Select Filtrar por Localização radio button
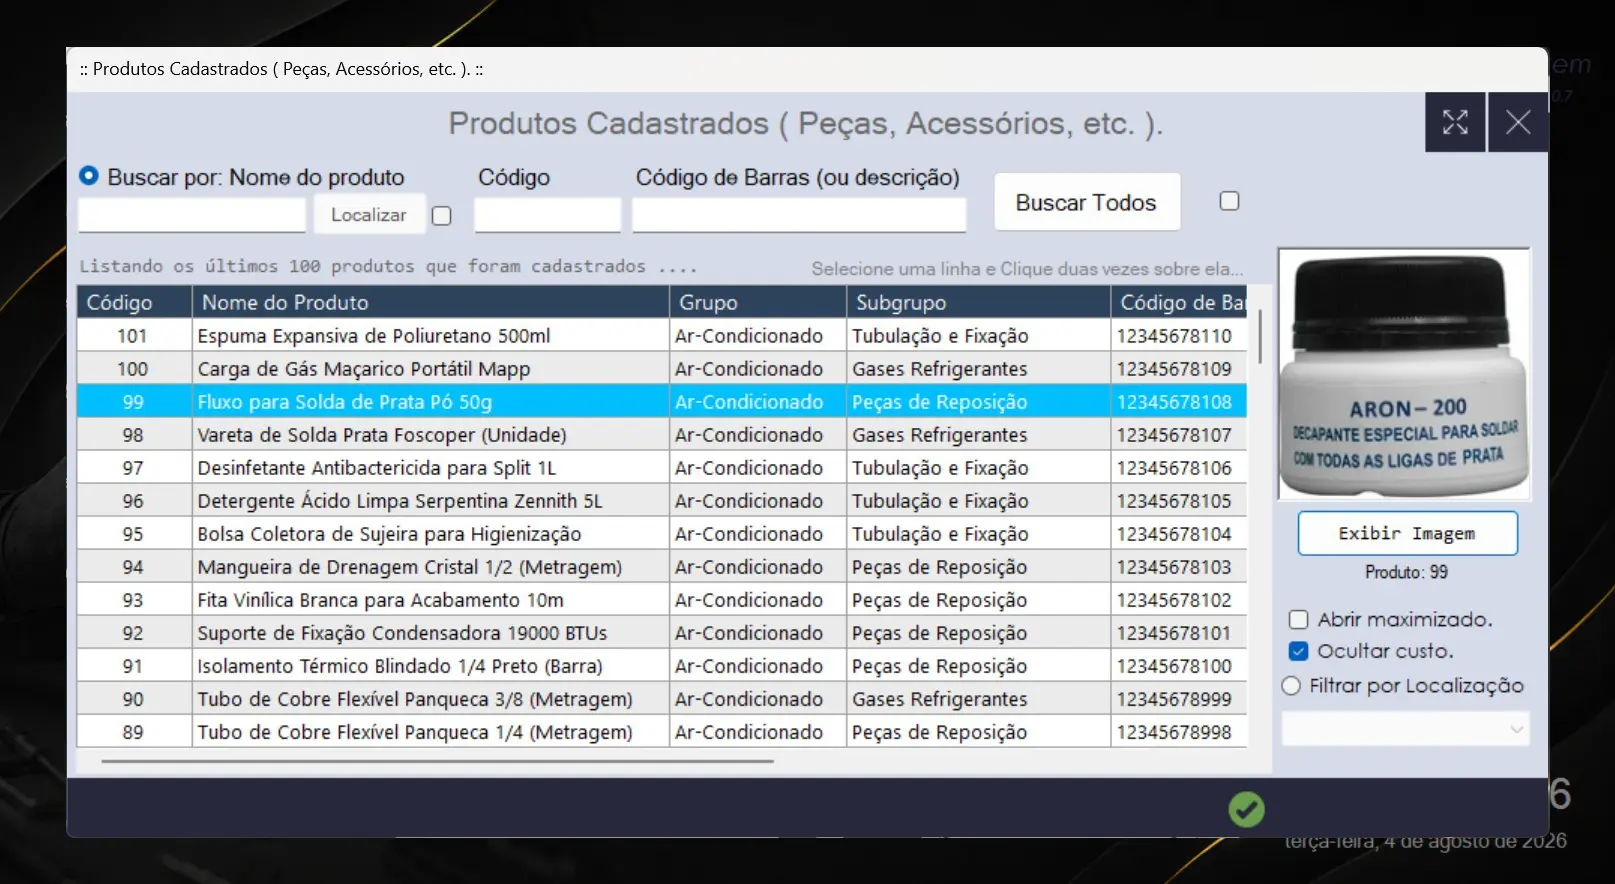 pyautogui.click(x=1291, y=685)
